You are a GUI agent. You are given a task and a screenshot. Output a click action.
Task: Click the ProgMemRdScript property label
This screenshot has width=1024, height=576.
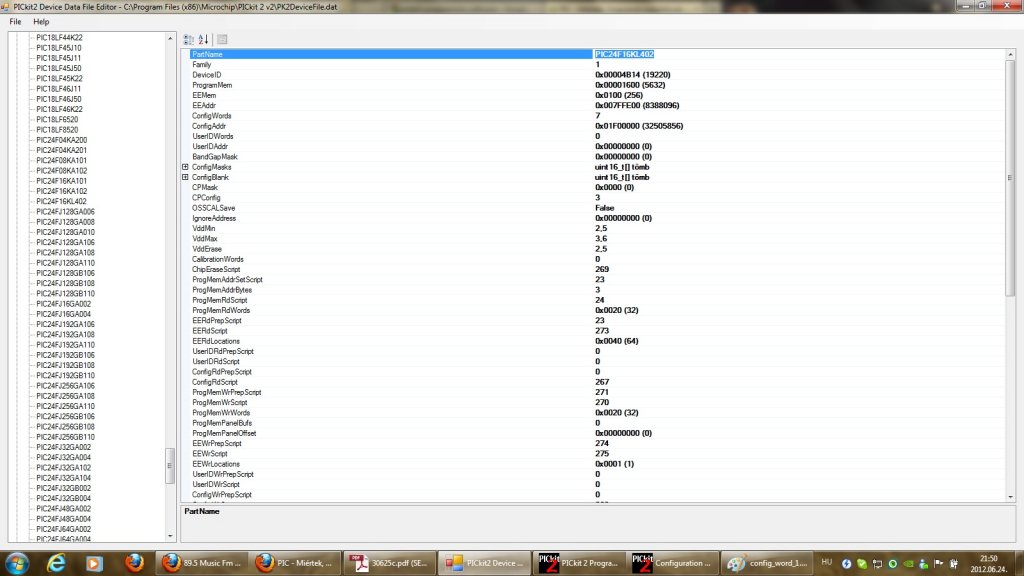pos(219,300)
